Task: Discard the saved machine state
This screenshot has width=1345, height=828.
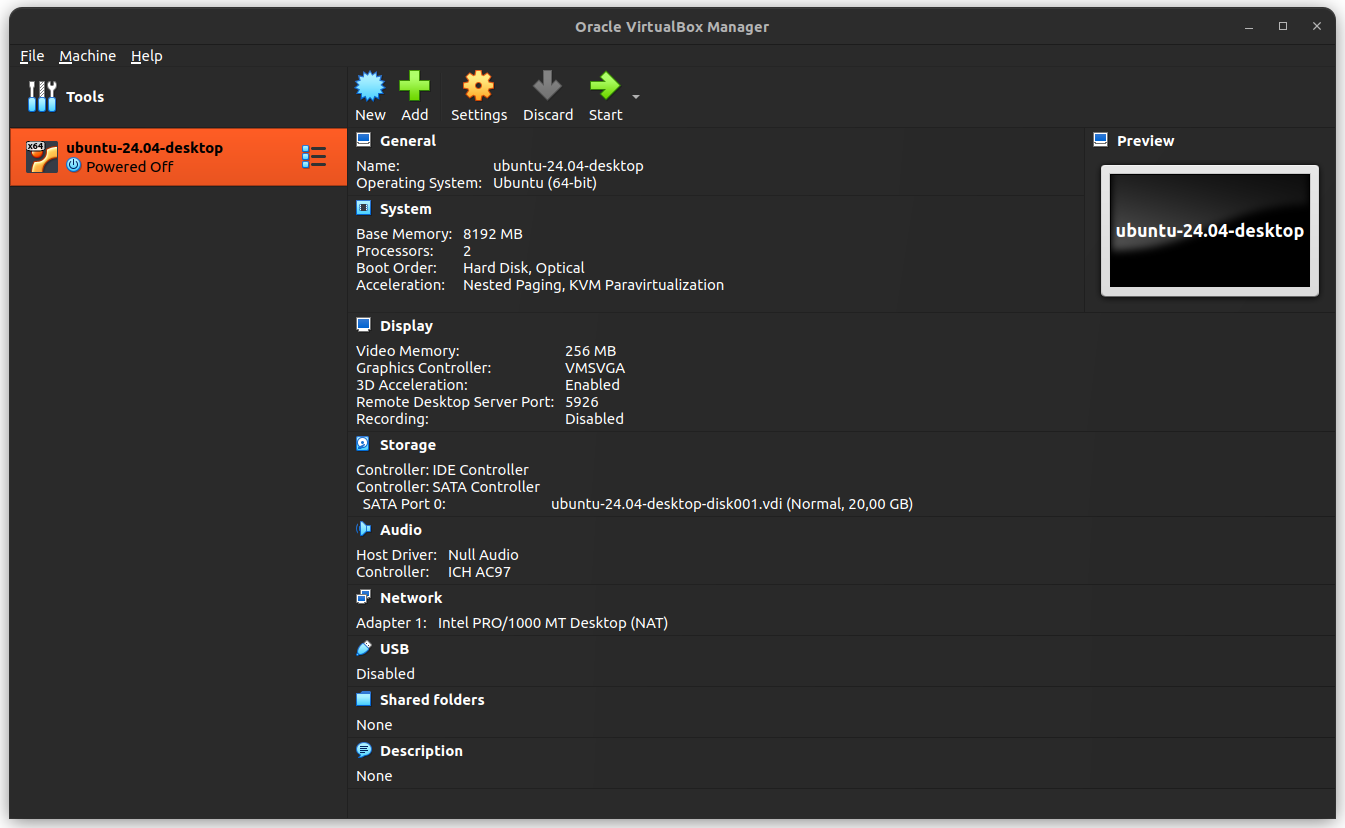Action: point(547,95)
